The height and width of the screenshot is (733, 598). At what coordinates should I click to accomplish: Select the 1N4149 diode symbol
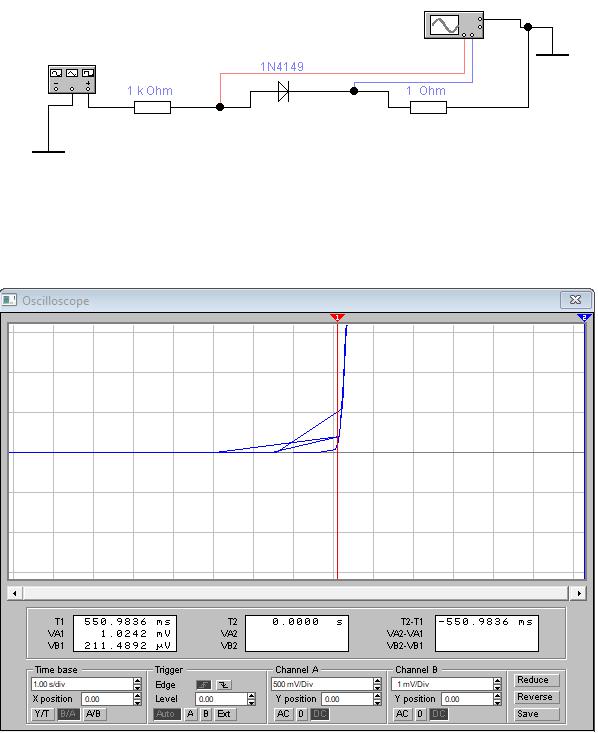click(x=283, y=91)
